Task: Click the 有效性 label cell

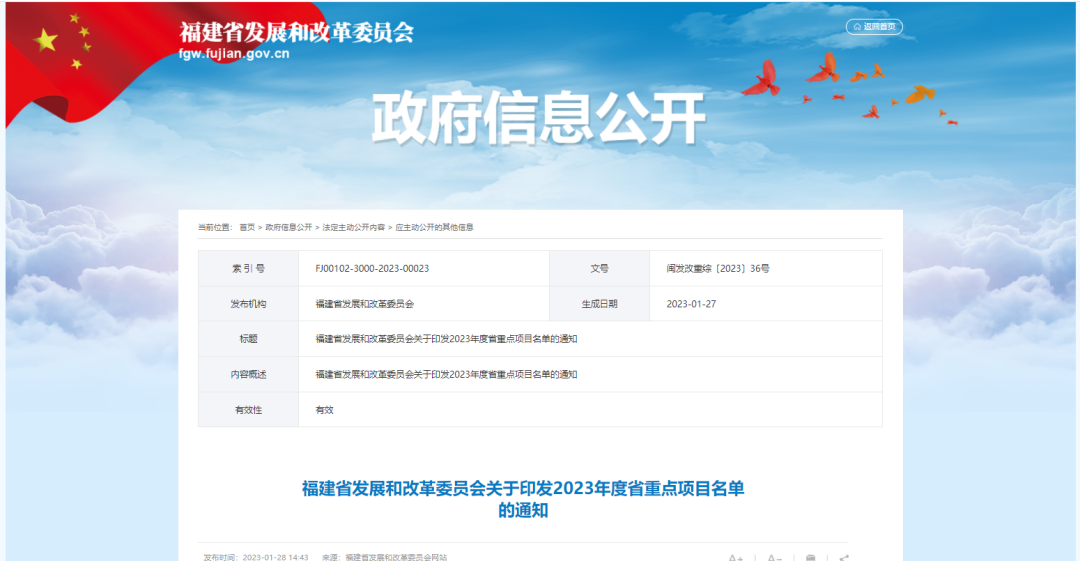Action: [x=248, y=410]
